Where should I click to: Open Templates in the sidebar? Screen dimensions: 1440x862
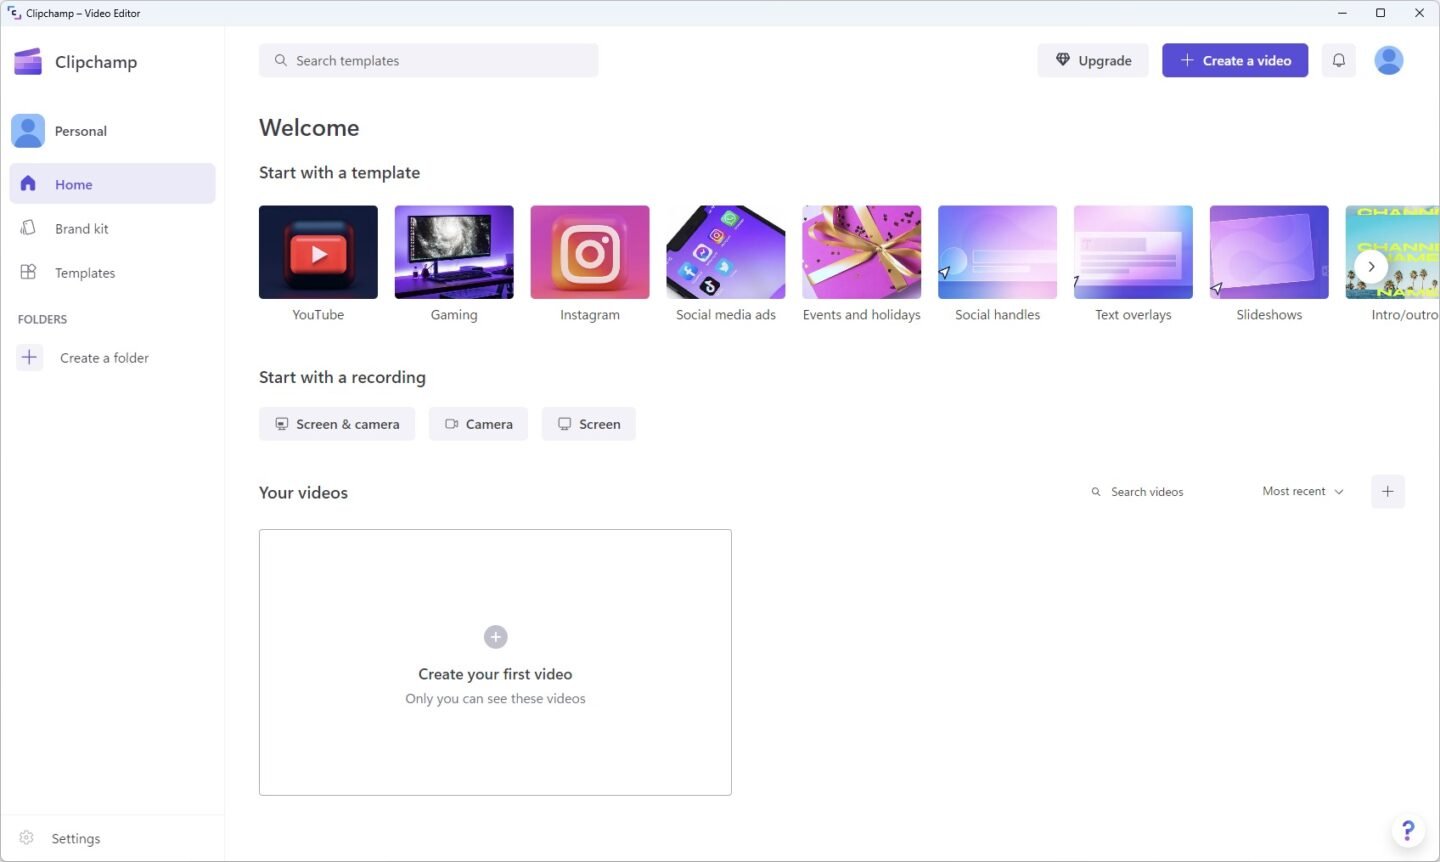112,272
